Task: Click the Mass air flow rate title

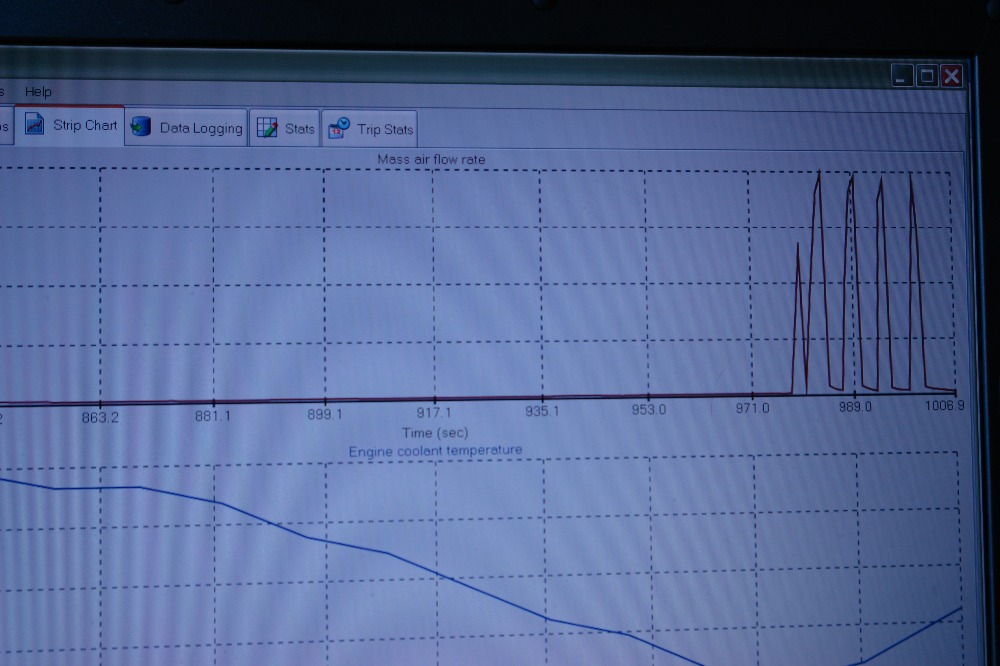Action: click(431, 159)
